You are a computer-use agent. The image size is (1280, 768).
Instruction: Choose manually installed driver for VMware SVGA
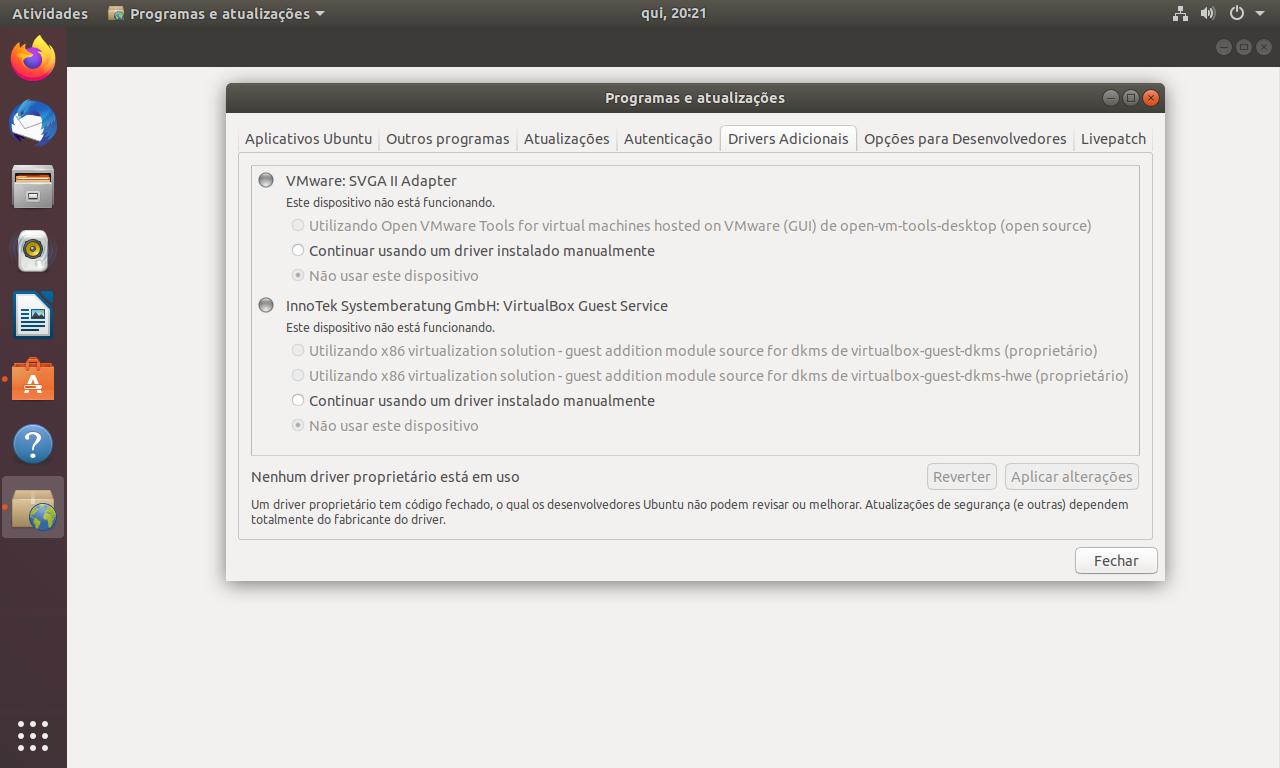click(297, 250)
